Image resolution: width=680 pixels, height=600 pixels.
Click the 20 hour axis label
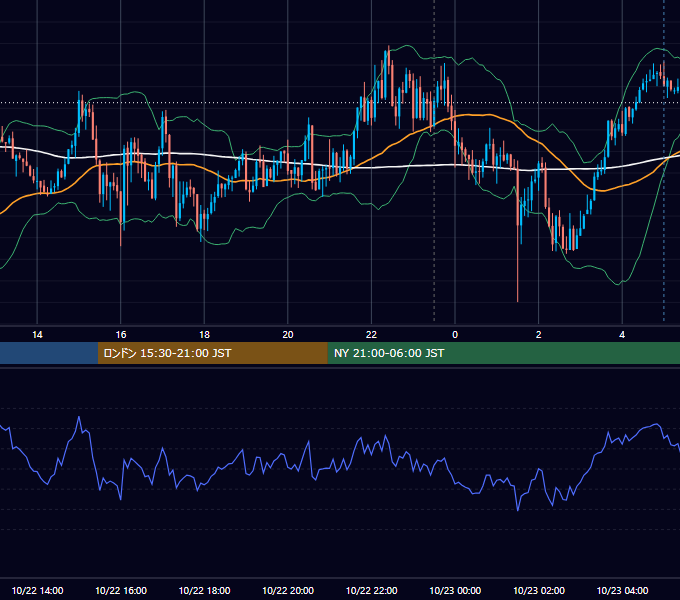288,335
